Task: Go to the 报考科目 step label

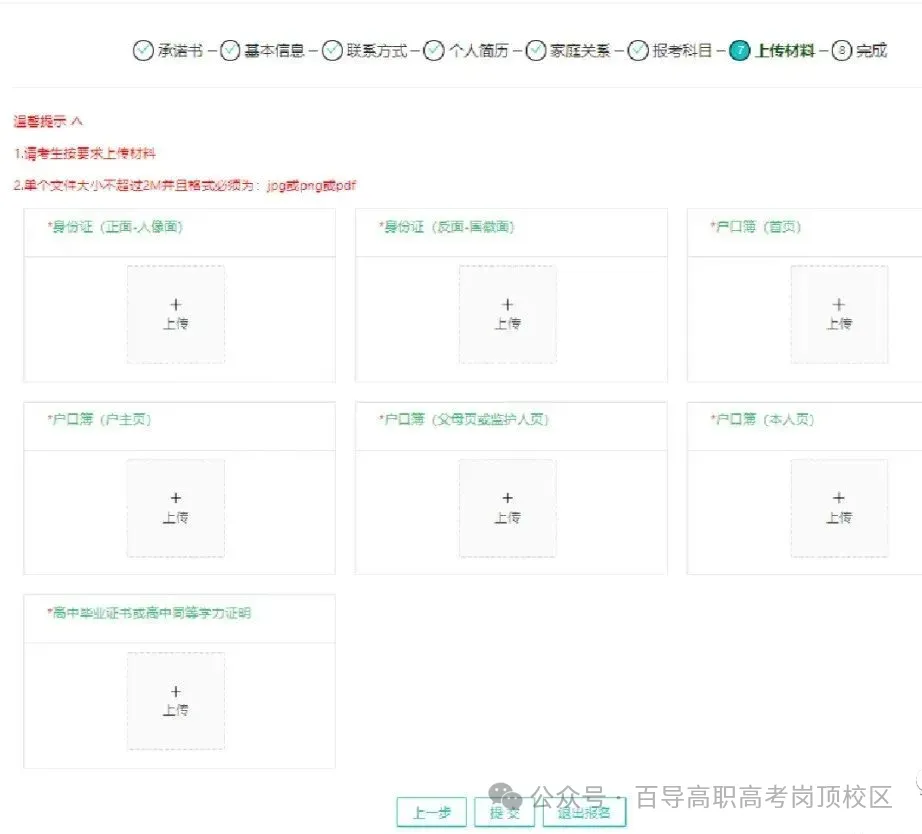Action: click(682, 51)
